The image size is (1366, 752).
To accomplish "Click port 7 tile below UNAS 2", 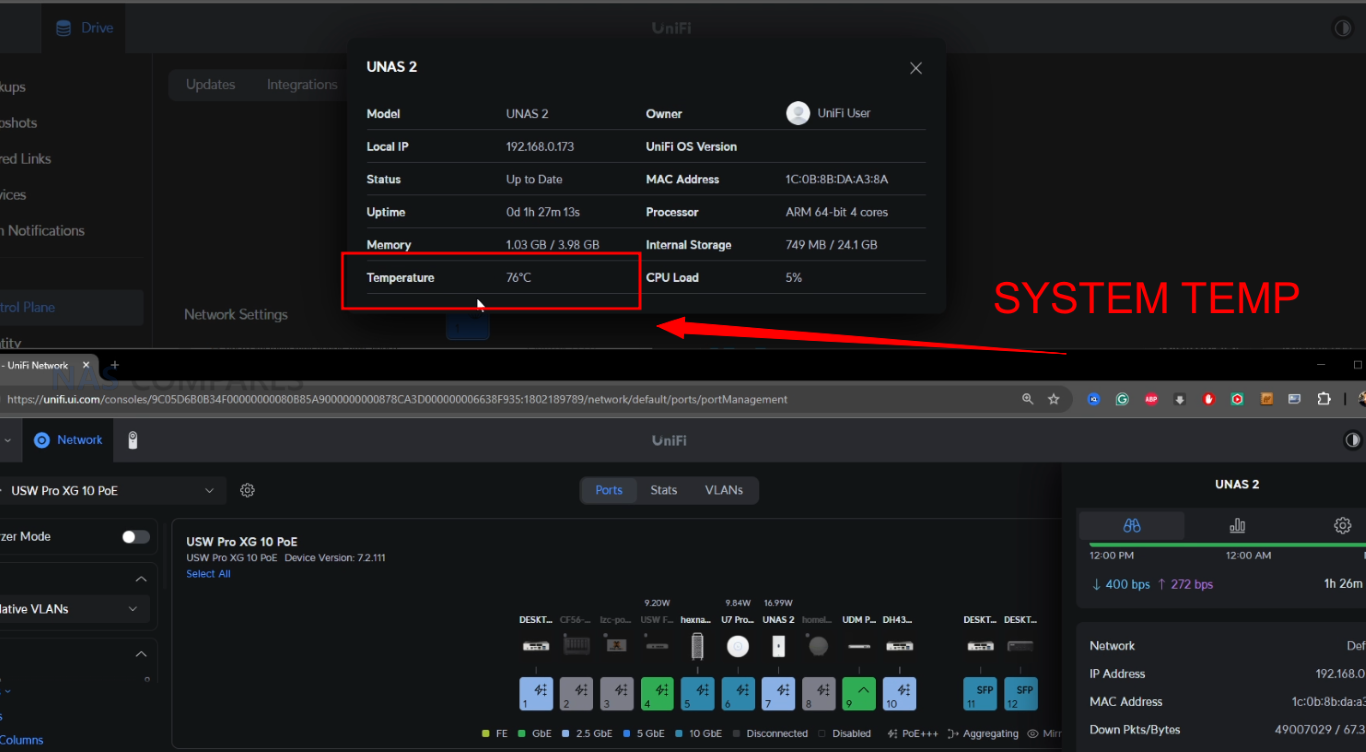I will click(778, 694).
